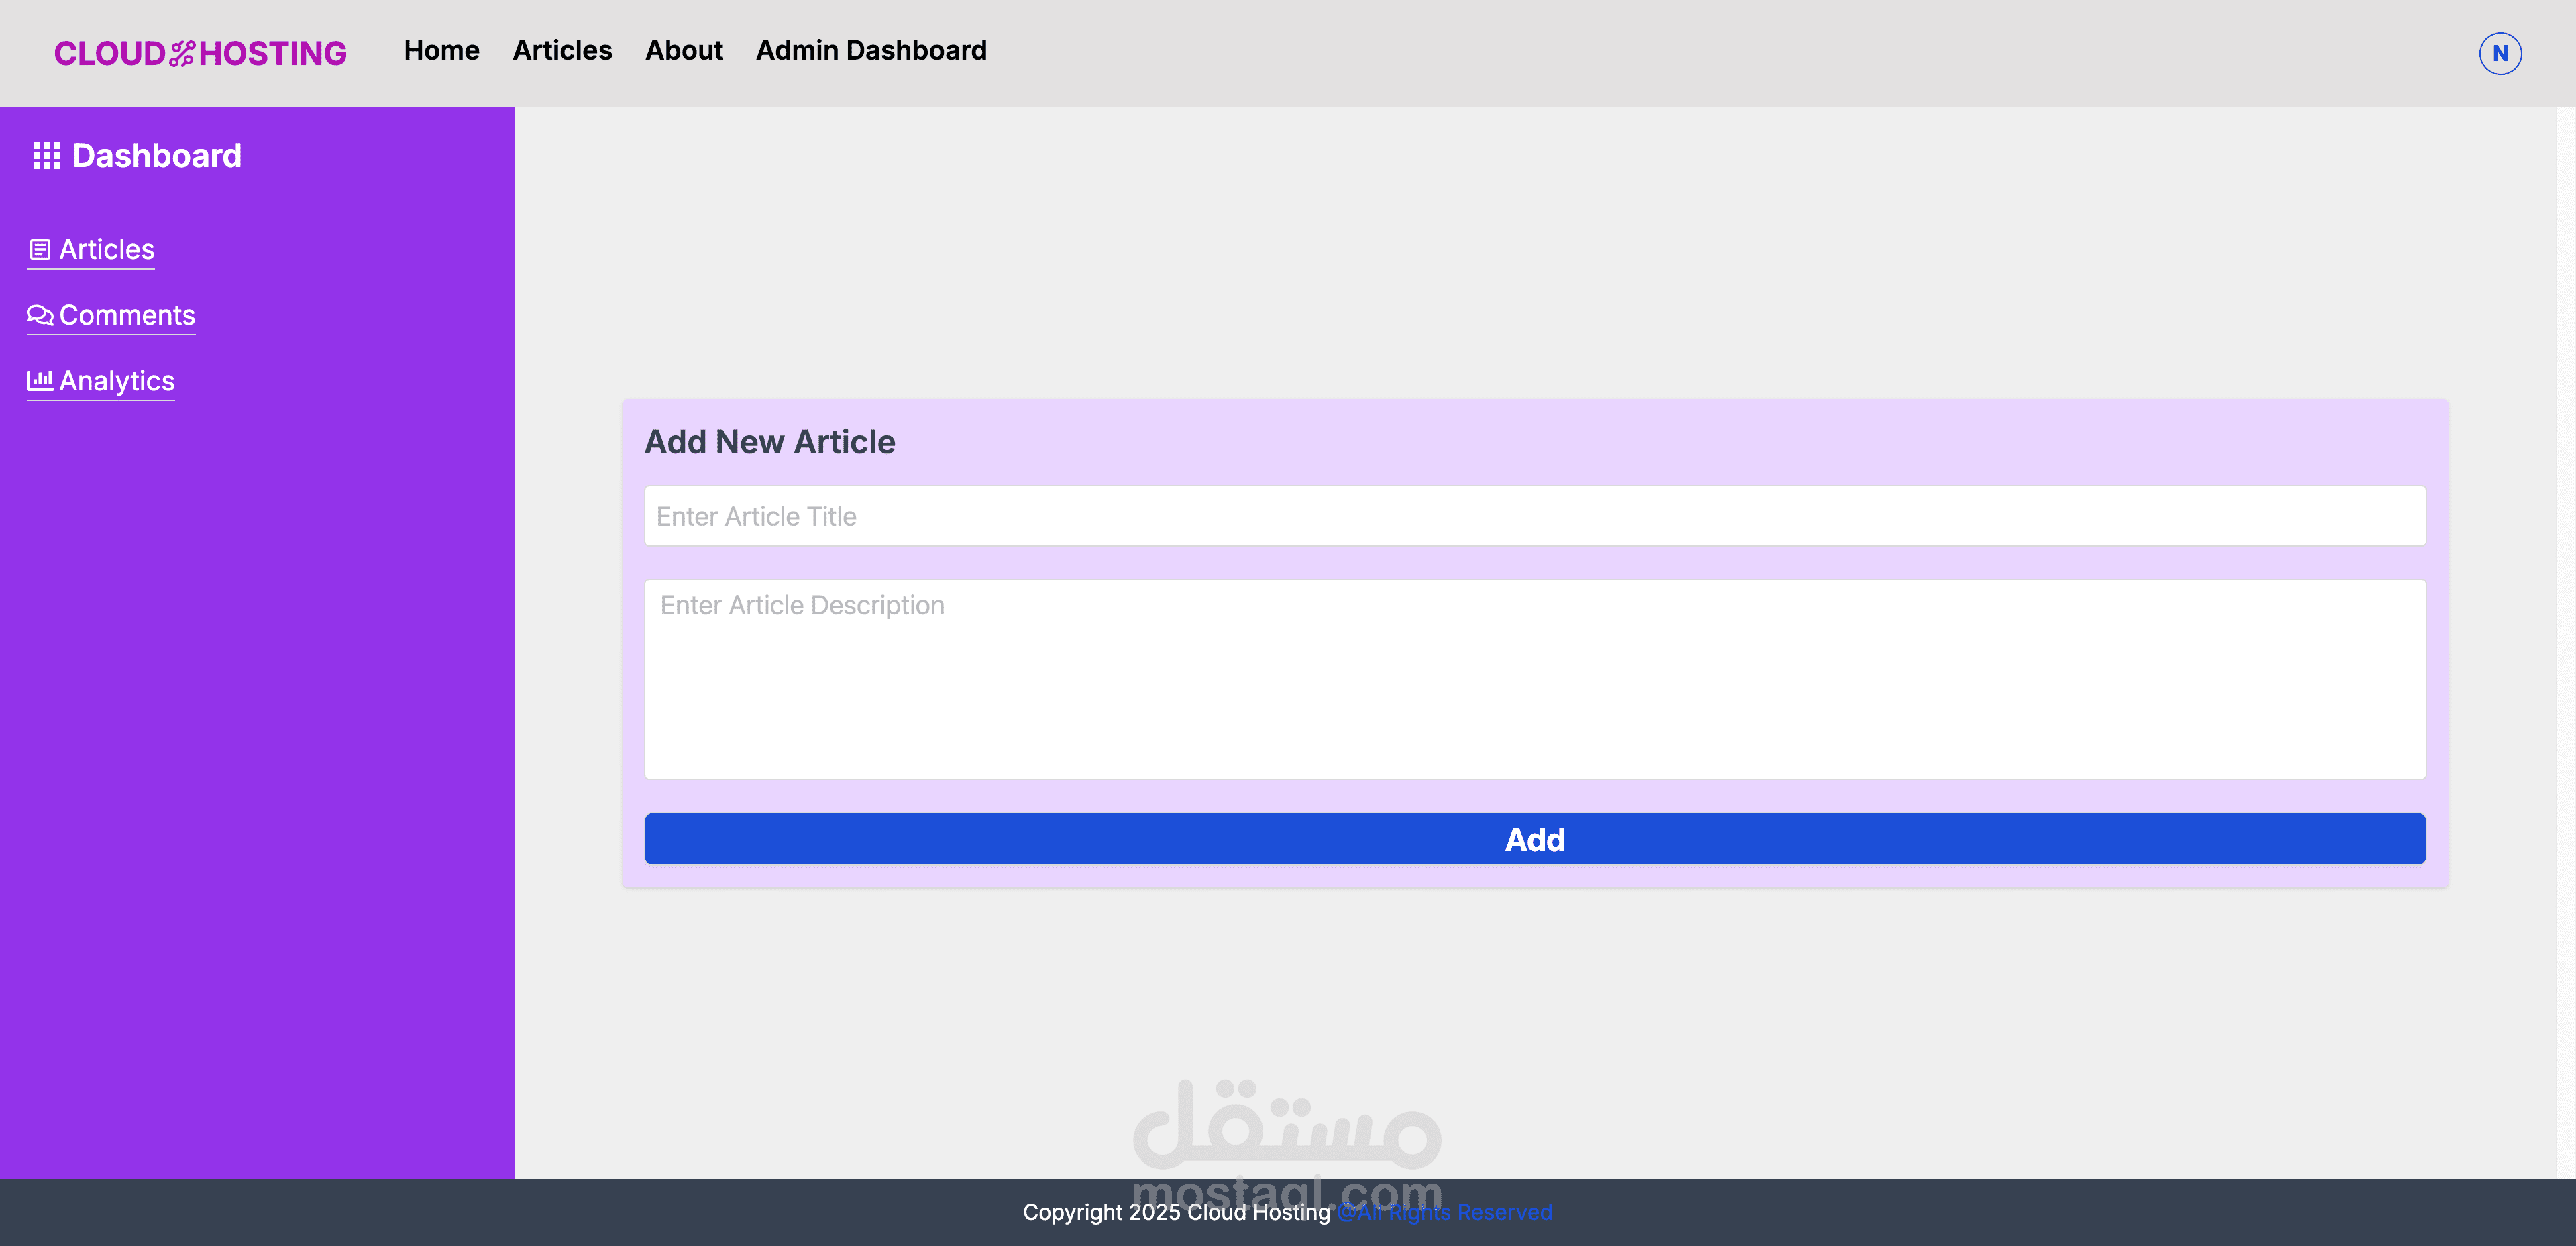Open Articles link in sidebar
Viewport: 2576px width, 1246px height.
pyautogui.click(x=106, y=250)
